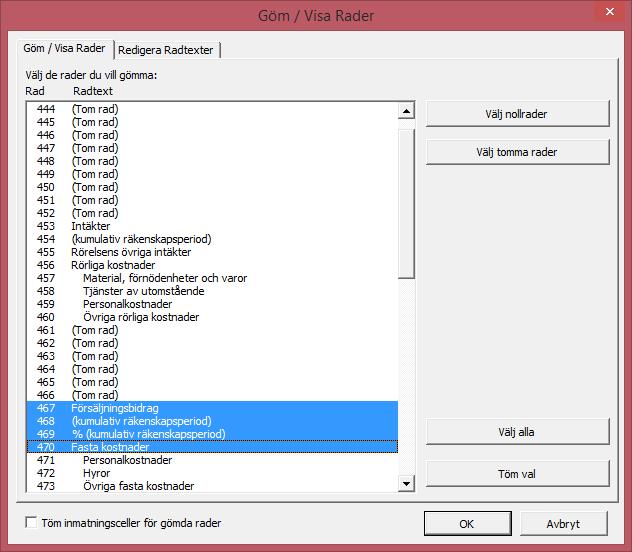Select row 450 (Tom rad)

212,187
